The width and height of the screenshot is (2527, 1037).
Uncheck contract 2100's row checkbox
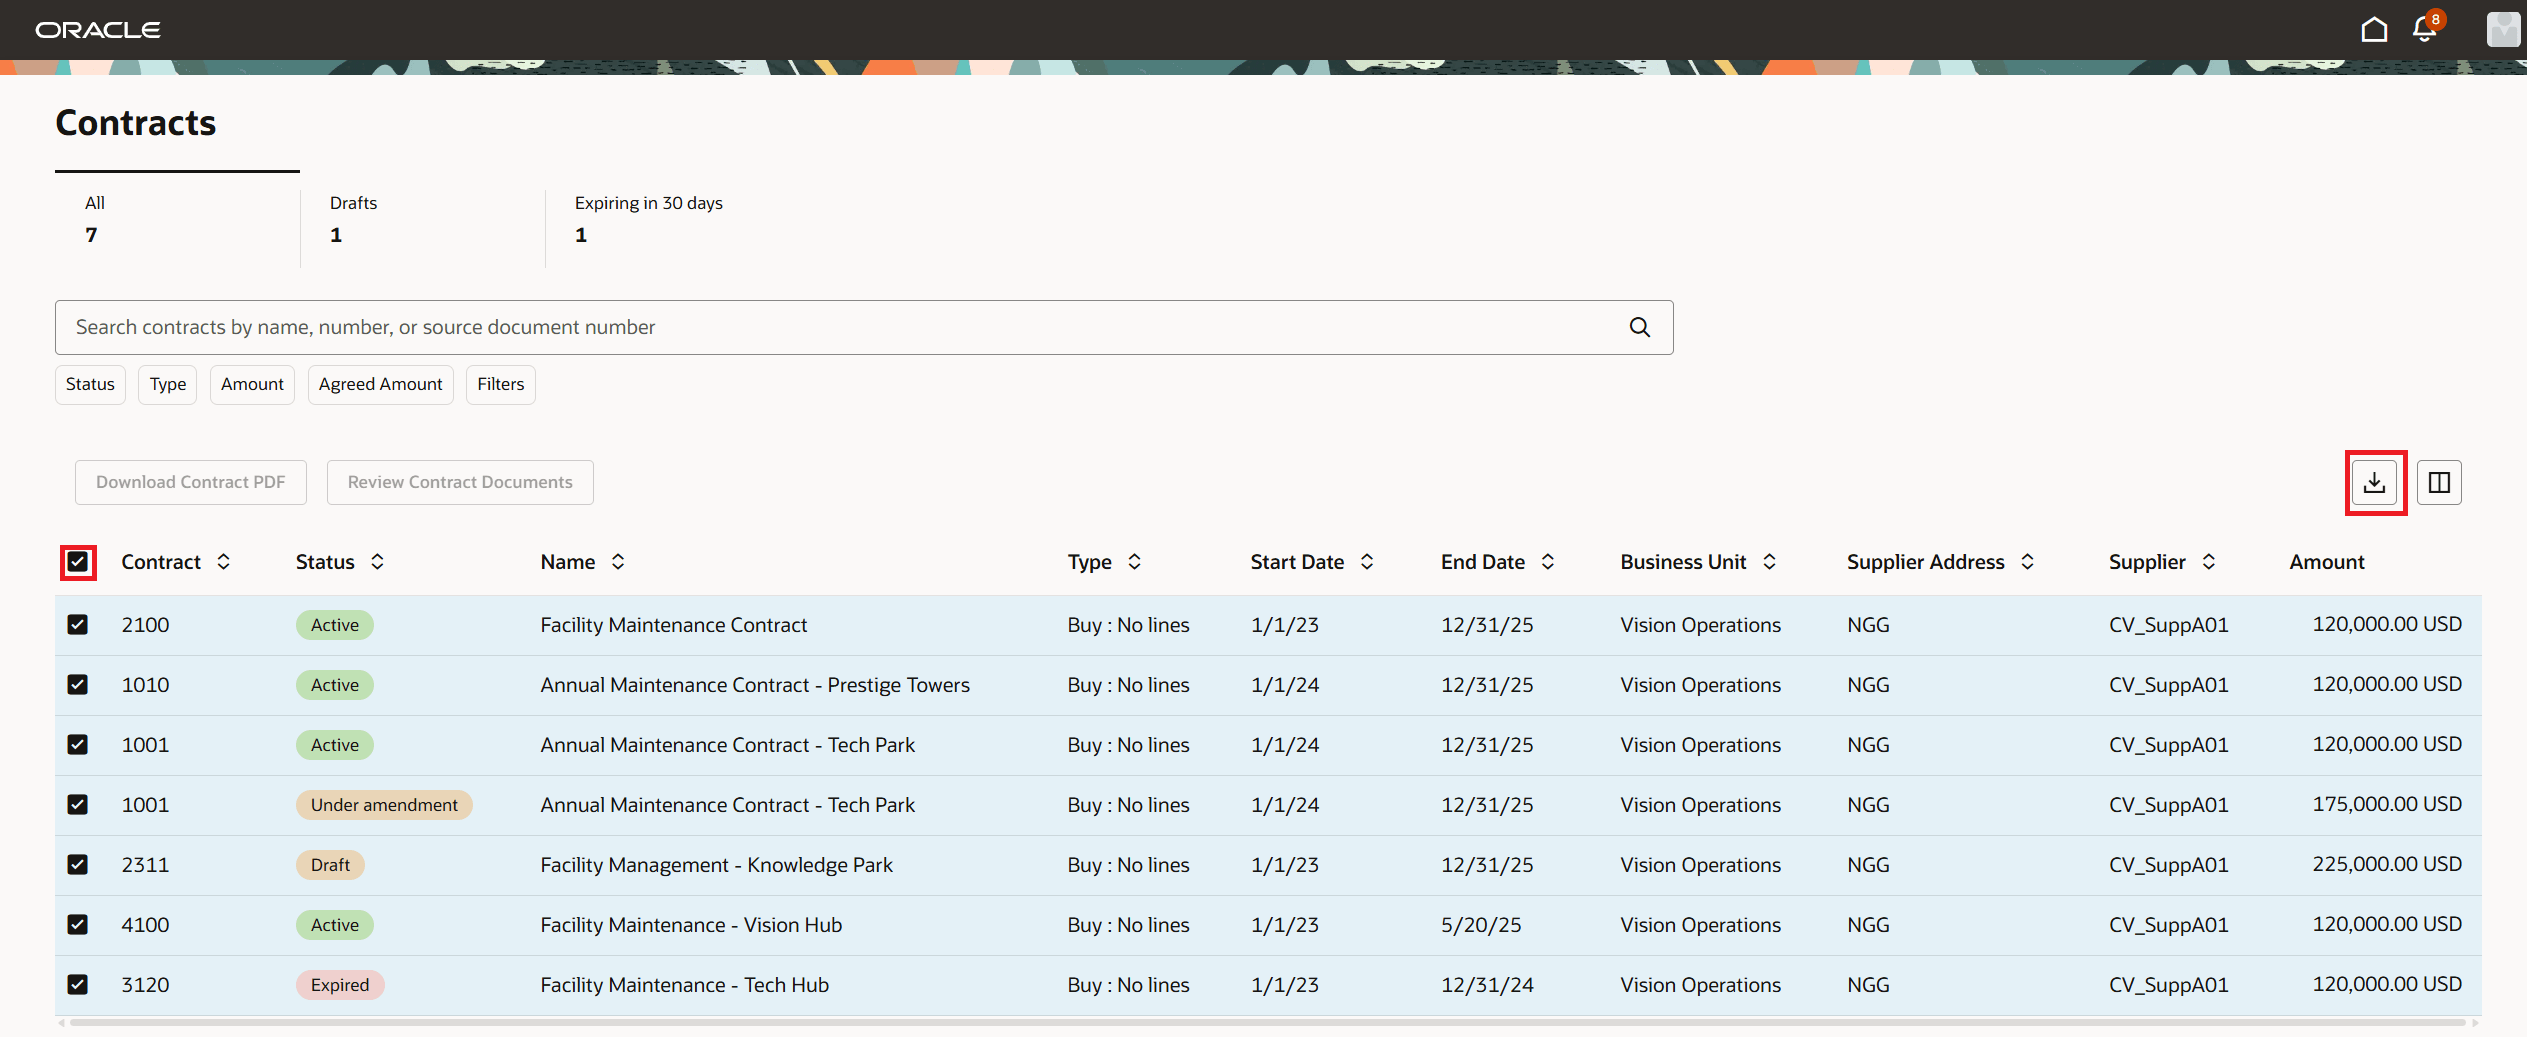coord(77,624)
